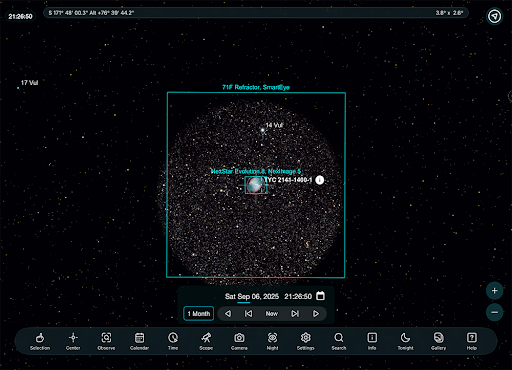Change the 1 Month time step
The height and width of the screenshot is (370, 512).
pos(199,314)
